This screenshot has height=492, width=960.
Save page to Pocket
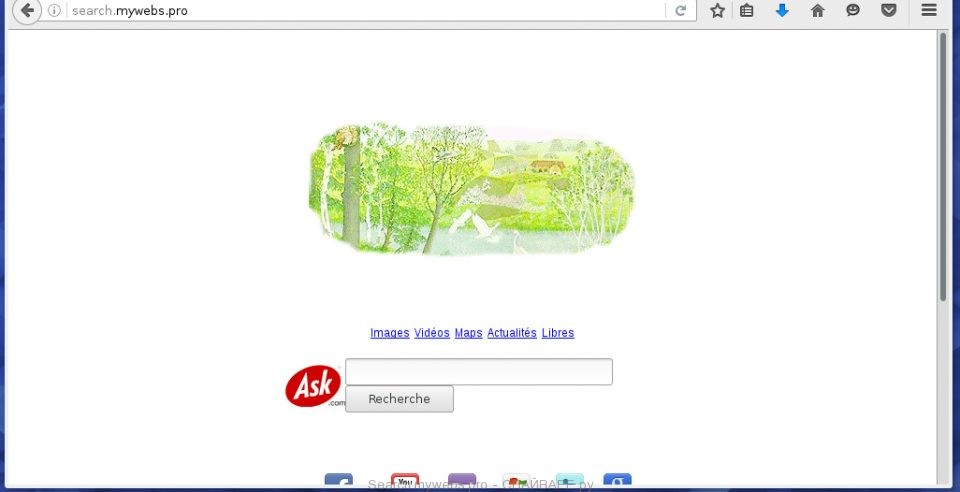(888, 10)
